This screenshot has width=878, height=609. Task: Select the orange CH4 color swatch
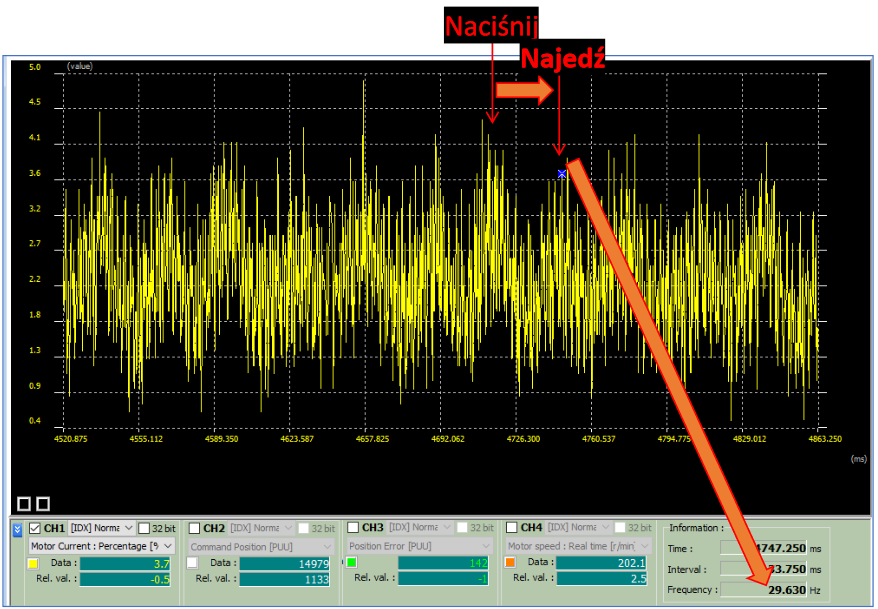510,564
